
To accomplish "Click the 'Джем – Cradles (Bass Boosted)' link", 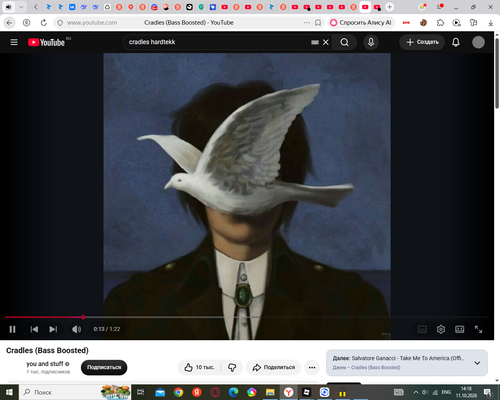I will click(367, 367).
